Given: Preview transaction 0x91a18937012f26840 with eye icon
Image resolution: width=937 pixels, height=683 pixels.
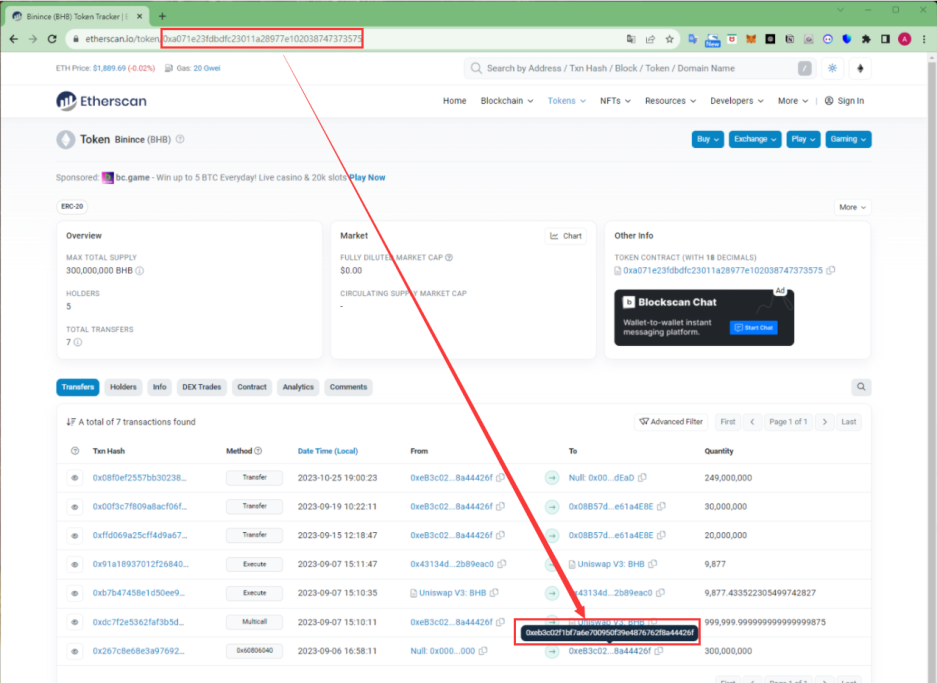Looking at the screenshot, I should click(75, 564).
